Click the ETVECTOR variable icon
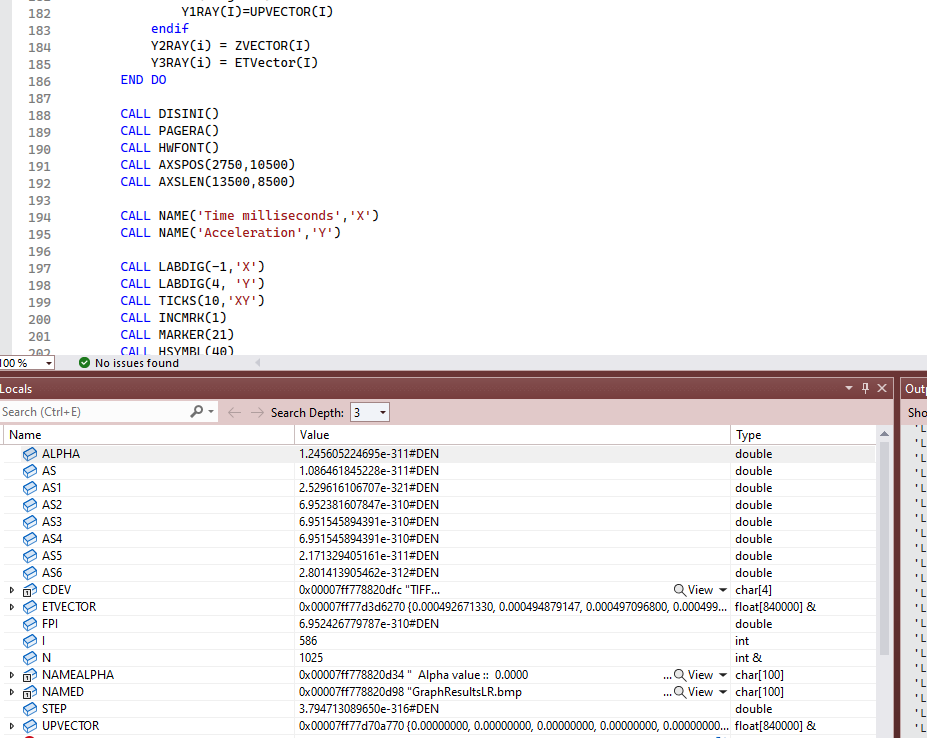Viewport: 927px width, 738px height. coord(30,607)
